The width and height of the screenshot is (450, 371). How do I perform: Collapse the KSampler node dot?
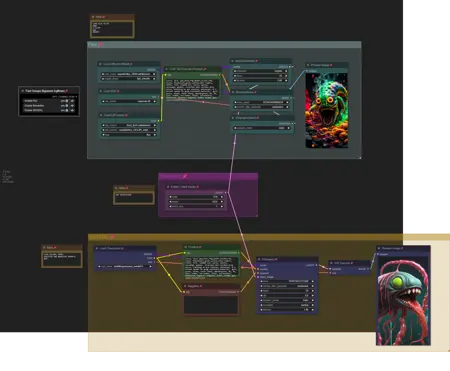tap(259, 259)
